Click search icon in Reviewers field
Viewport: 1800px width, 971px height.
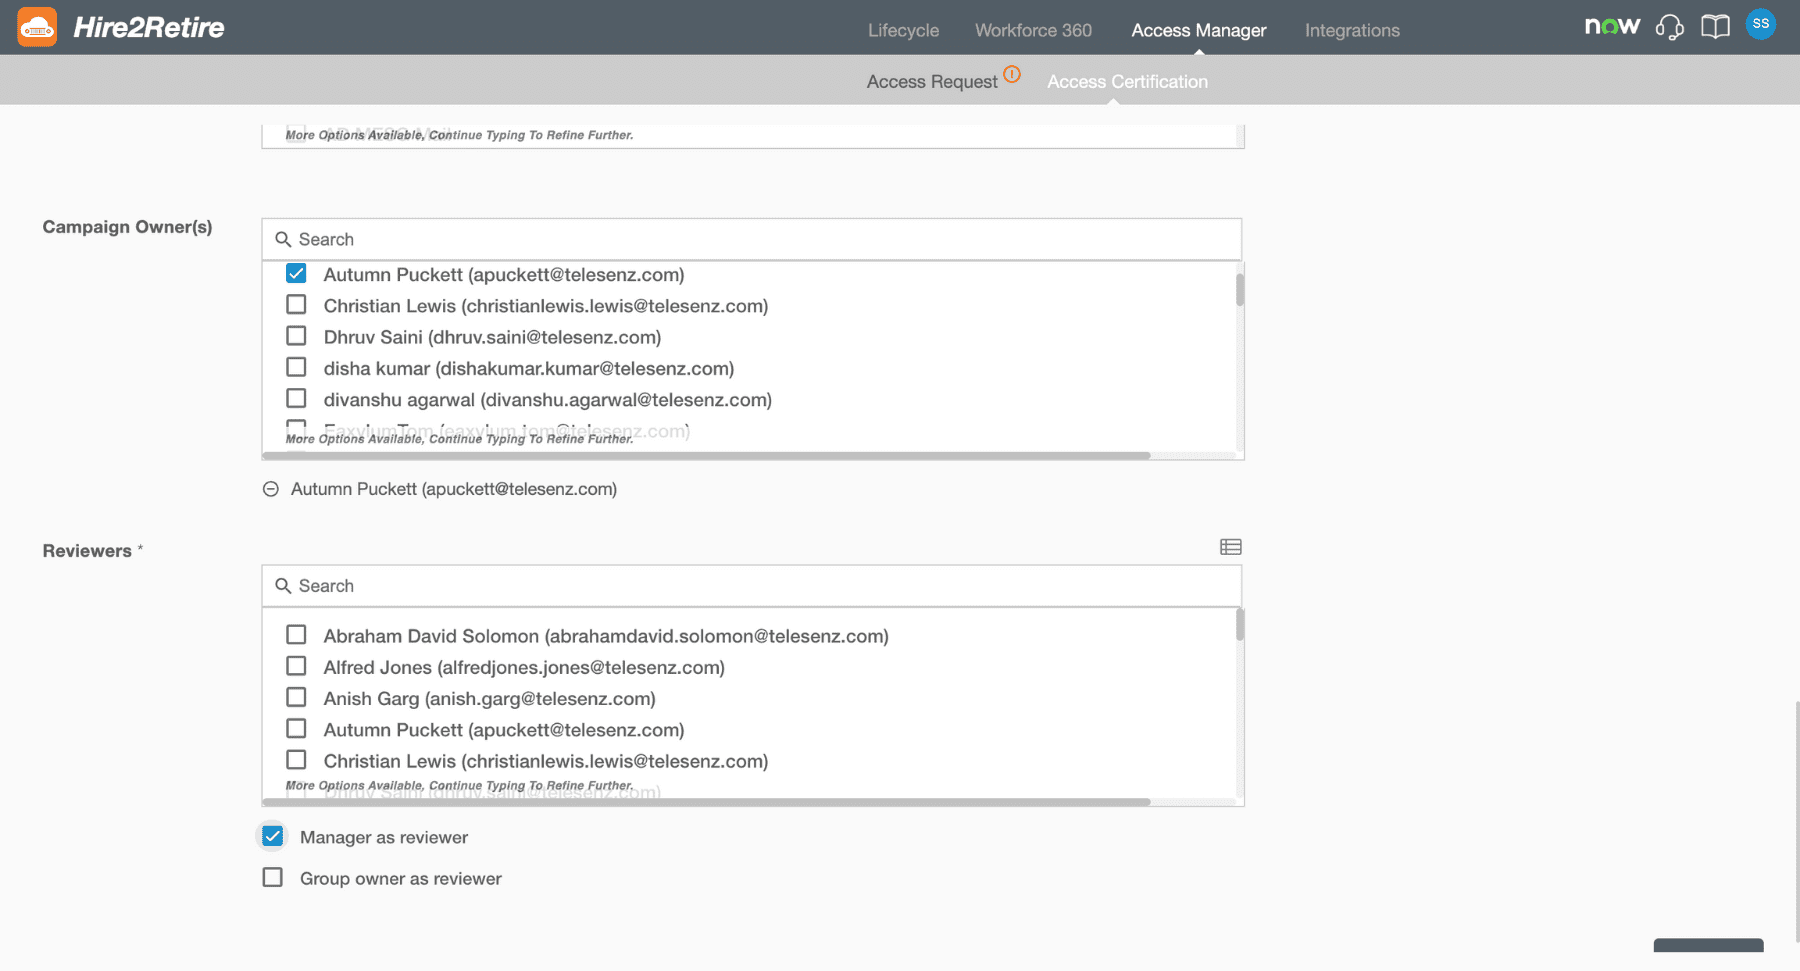click(x=283, y=586)
